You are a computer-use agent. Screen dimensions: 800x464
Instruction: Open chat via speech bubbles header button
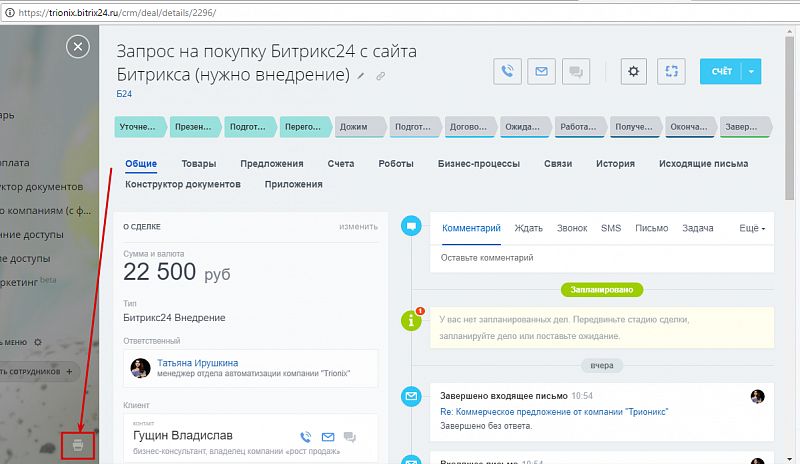(576, 71)
